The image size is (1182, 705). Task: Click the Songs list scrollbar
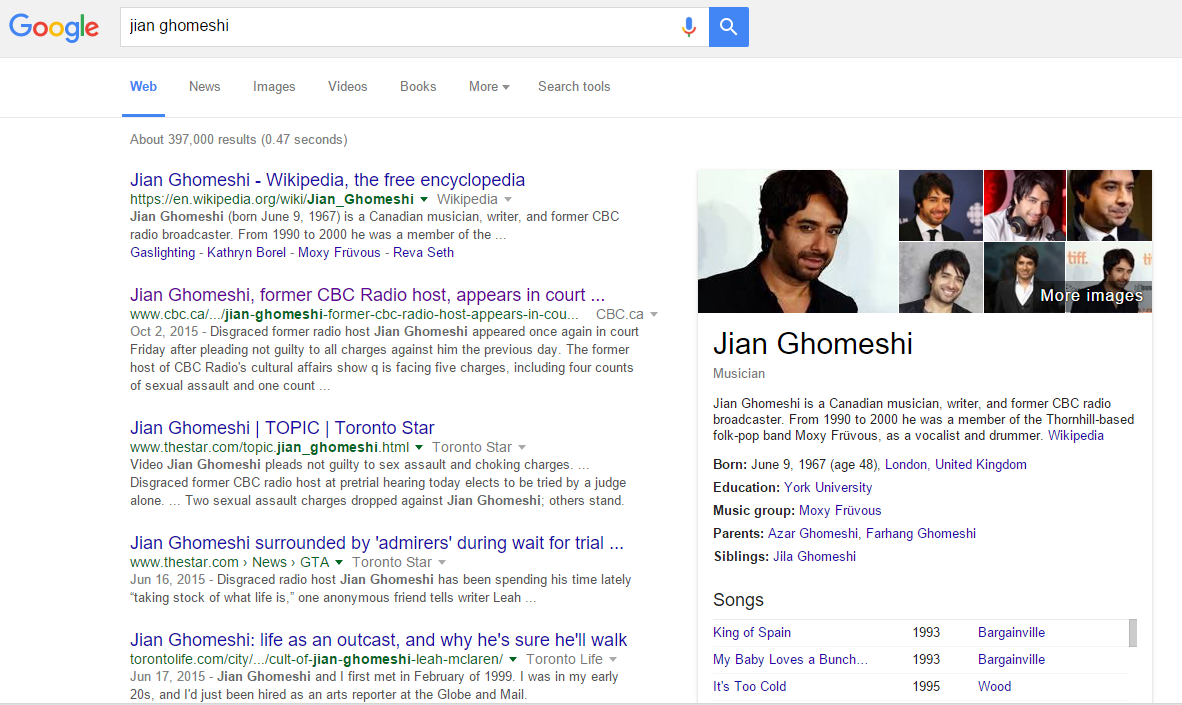1132,633
